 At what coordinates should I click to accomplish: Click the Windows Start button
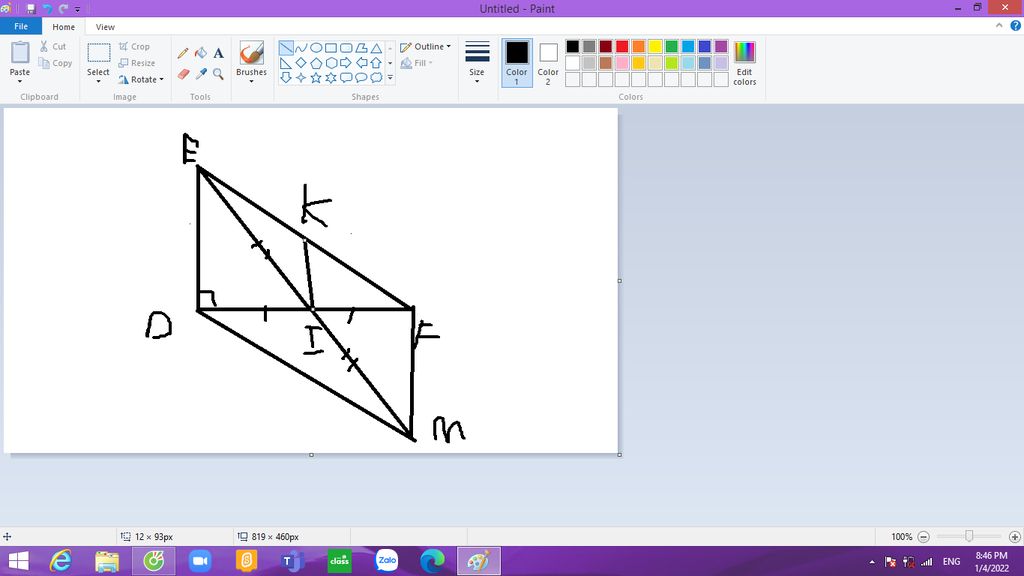pyautogui.click(x=18, y=561)
